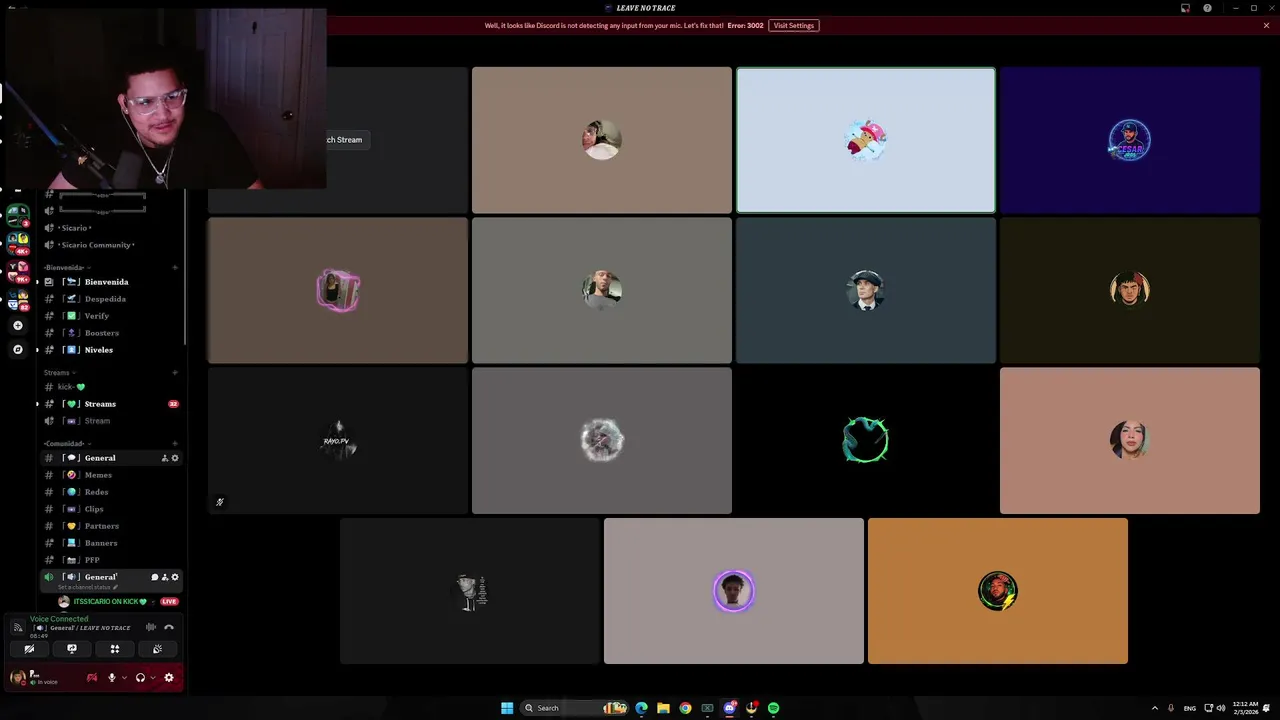Screen dimensions: 1280x720
Task: Open the Bienvenida channel
Action: coord(111,282)
